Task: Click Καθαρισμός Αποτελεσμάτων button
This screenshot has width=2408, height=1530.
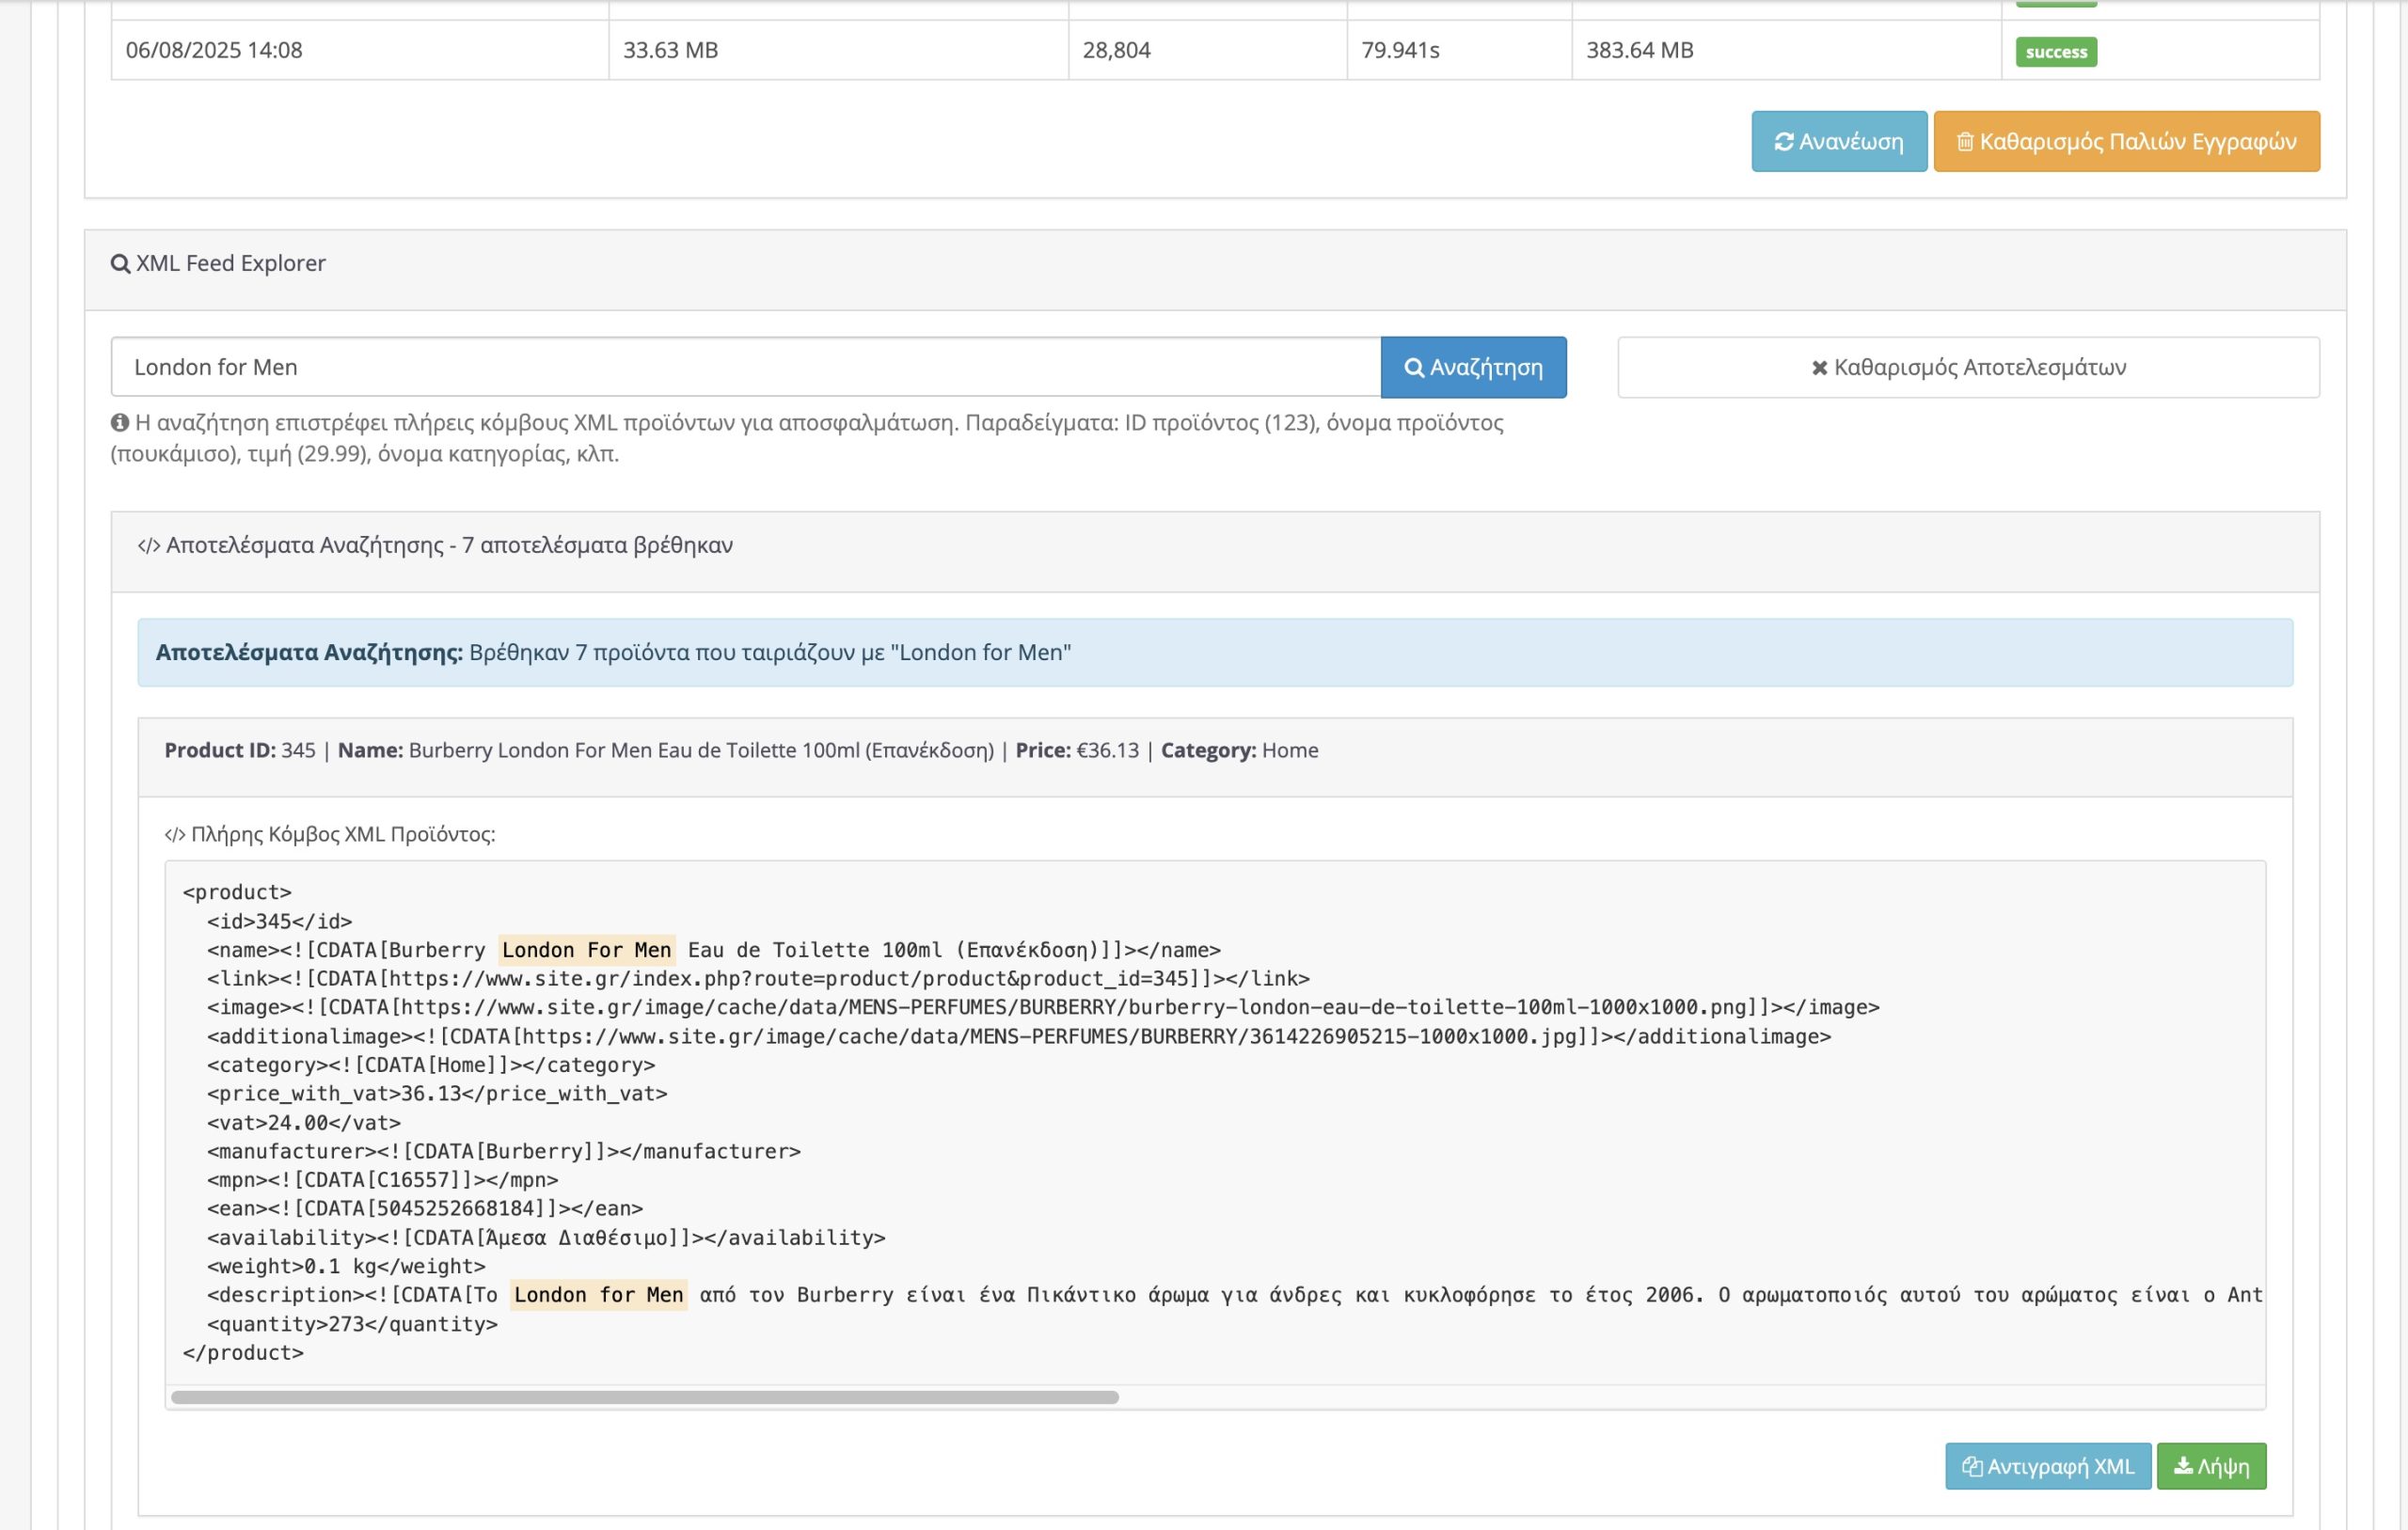Action: click(1968, 367)
